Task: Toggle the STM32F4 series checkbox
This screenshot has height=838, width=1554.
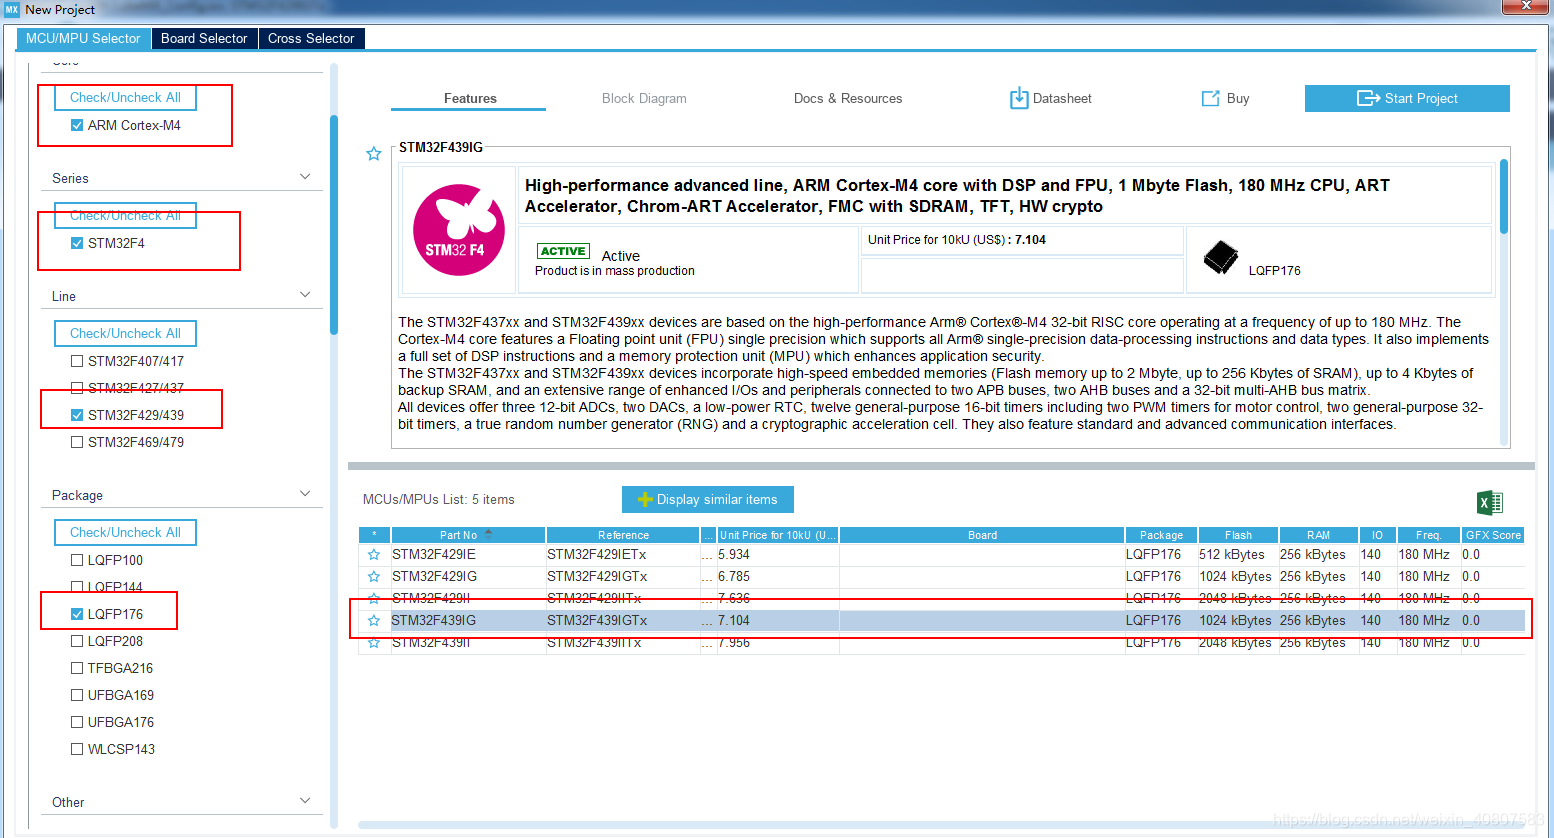Action: (77, 243)
